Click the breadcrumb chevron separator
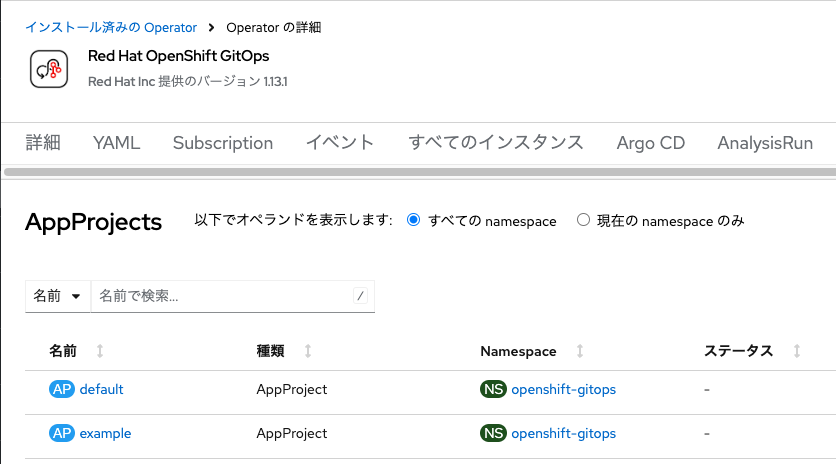This screenshot has height=464, width=836. tap(212, 27)
